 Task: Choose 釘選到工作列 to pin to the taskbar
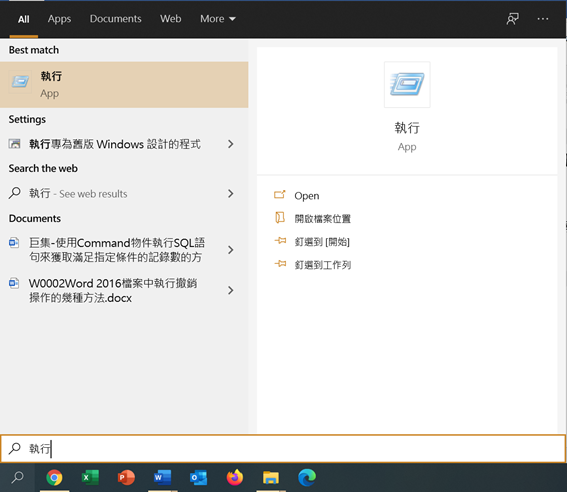(x=323, y=265)
